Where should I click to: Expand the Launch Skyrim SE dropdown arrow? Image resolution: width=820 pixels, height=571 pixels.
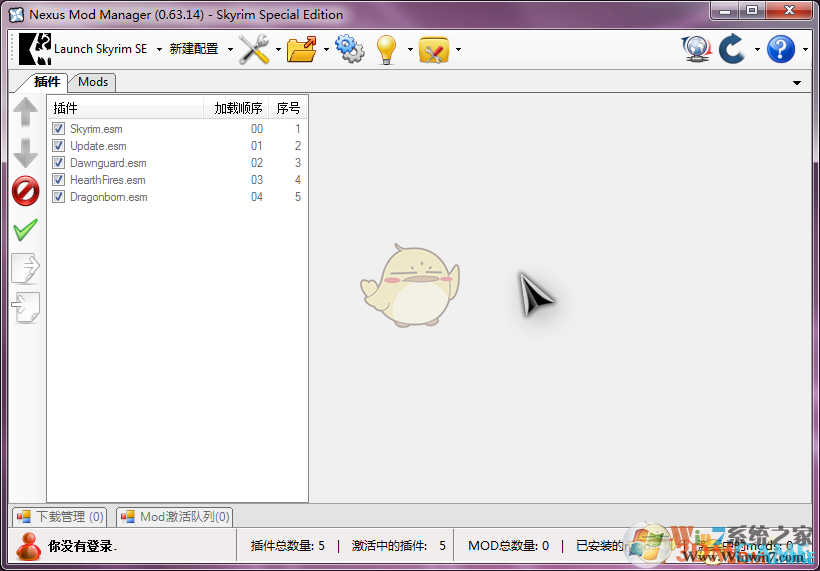click(159, 50)
